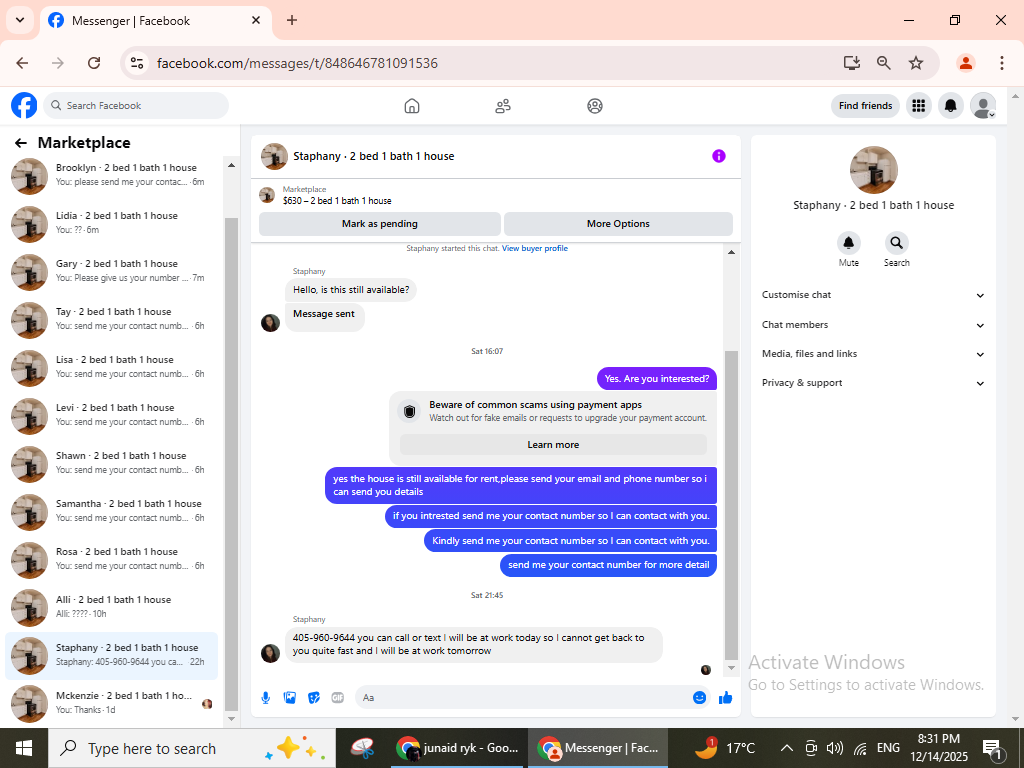Viewport: 1024px width, 768px height.
Task: Open Gary conversation
Action: (112, 272)
